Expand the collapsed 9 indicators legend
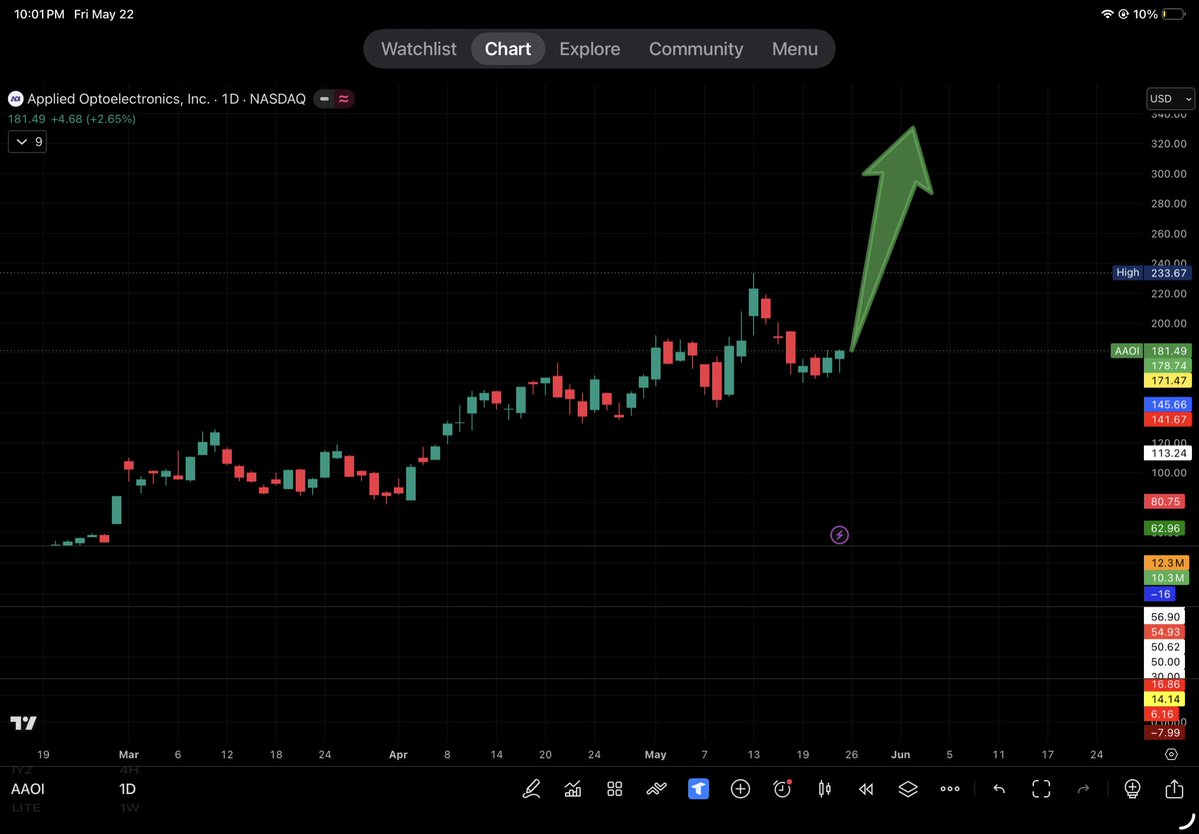The width and height of the screenshot is (1199, 834). 28,141
